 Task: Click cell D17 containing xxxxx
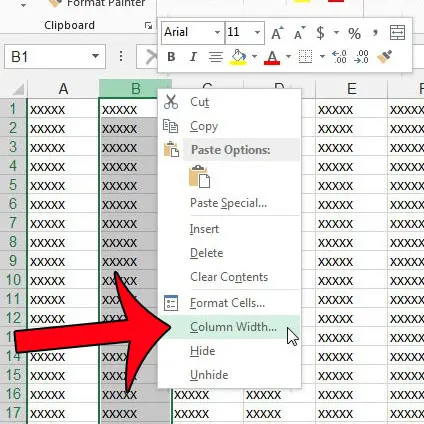(279, 413)
